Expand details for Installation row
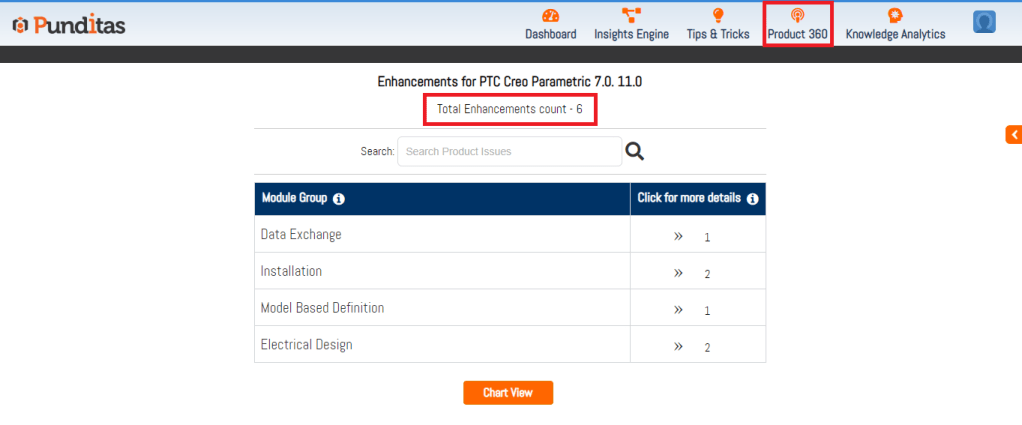Screen dimensions: 1022x425 678,272
